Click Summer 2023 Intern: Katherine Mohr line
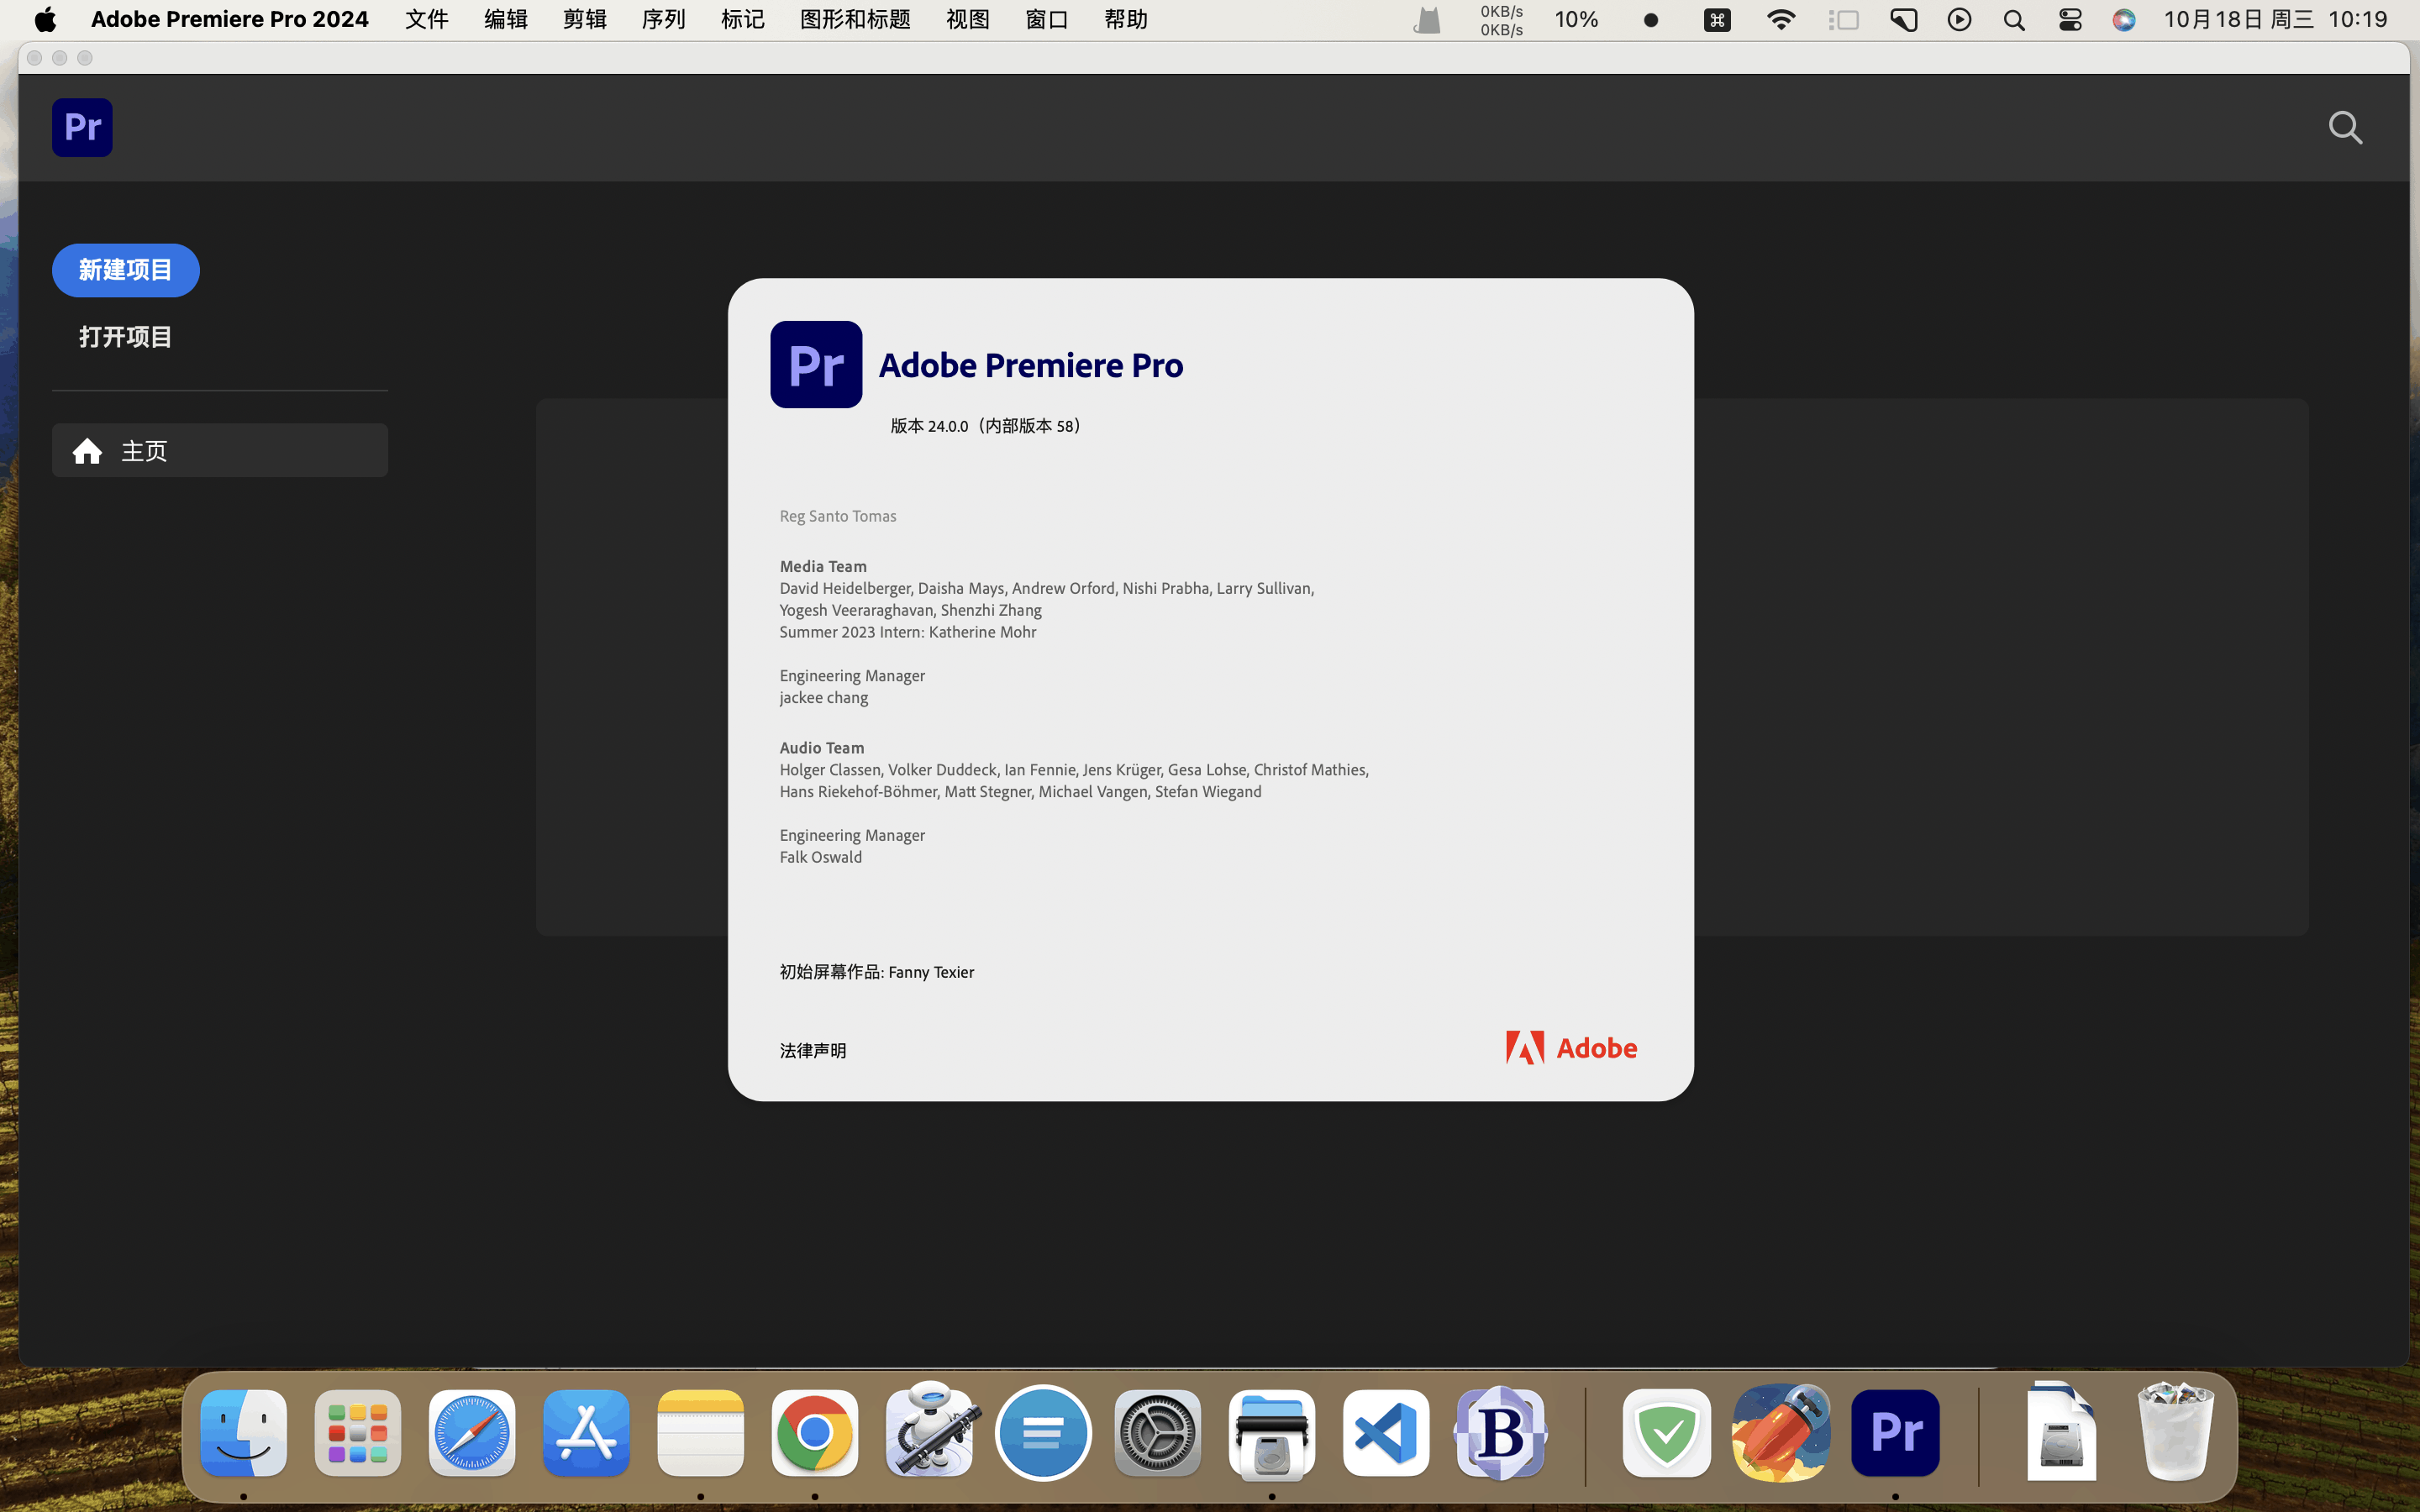The width and height of the screenshot is (2420, 1512). pyautogui.click(x=908, y=632)
